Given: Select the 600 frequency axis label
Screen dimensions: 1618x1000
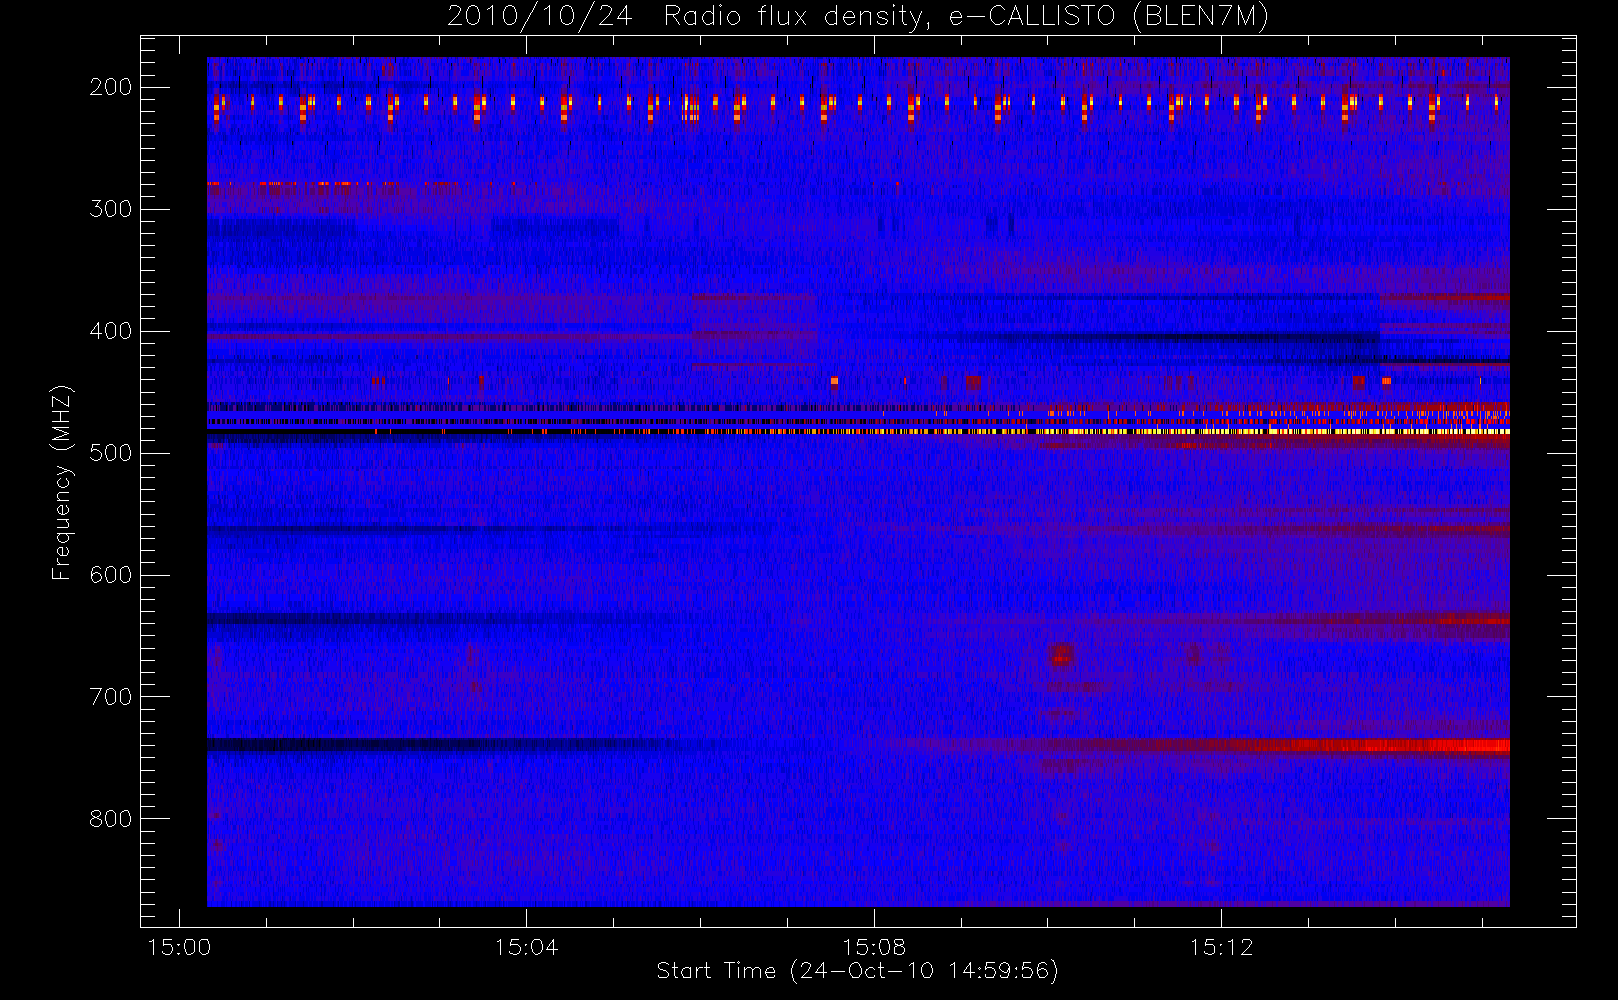Looking at the screenshot, I should [x=110, y=575].
